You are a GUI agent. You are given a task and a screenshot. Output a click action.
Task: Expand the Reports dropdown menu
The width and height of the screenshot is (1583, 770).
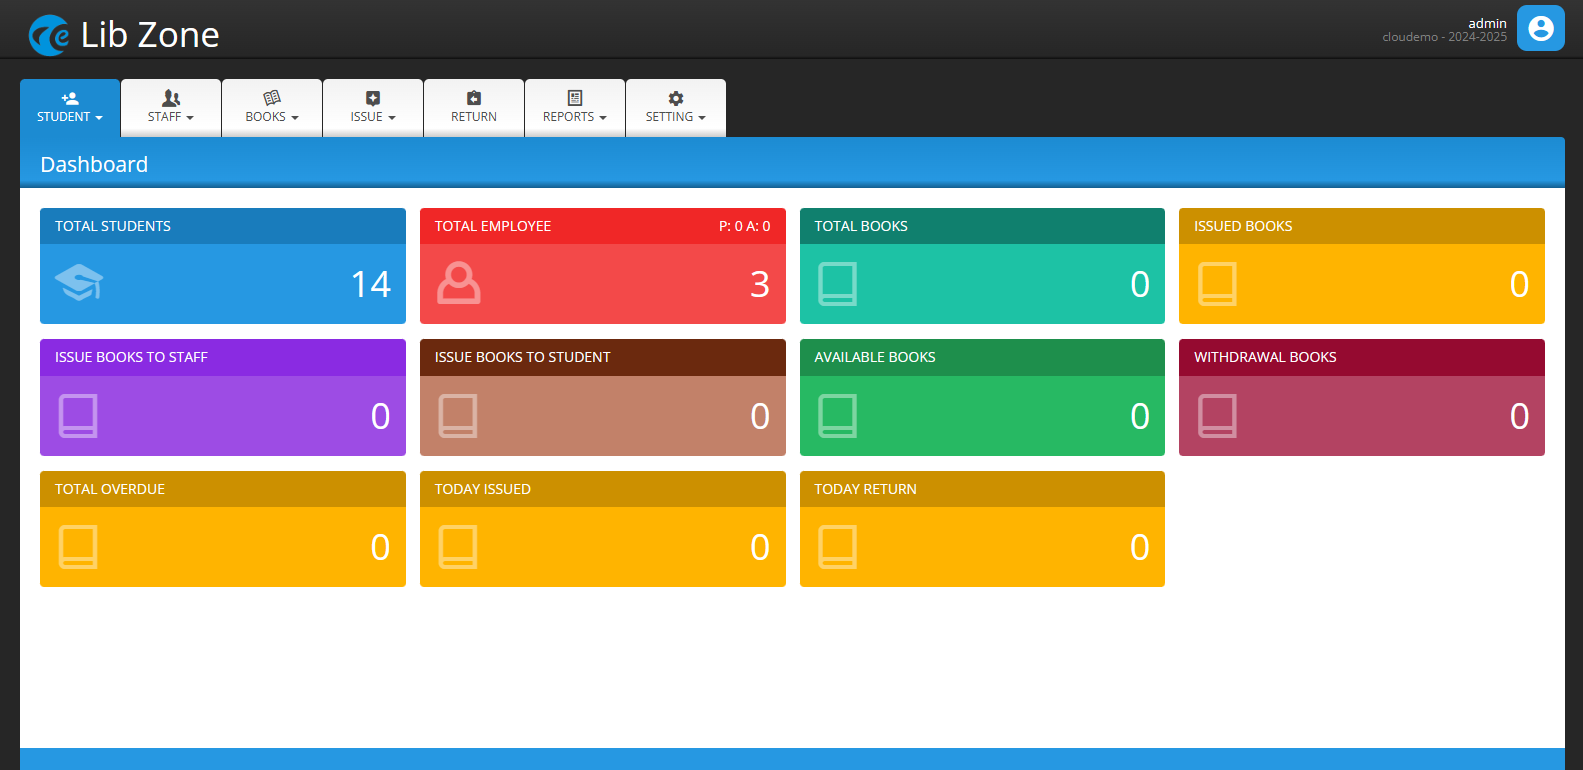pos(575,108)
